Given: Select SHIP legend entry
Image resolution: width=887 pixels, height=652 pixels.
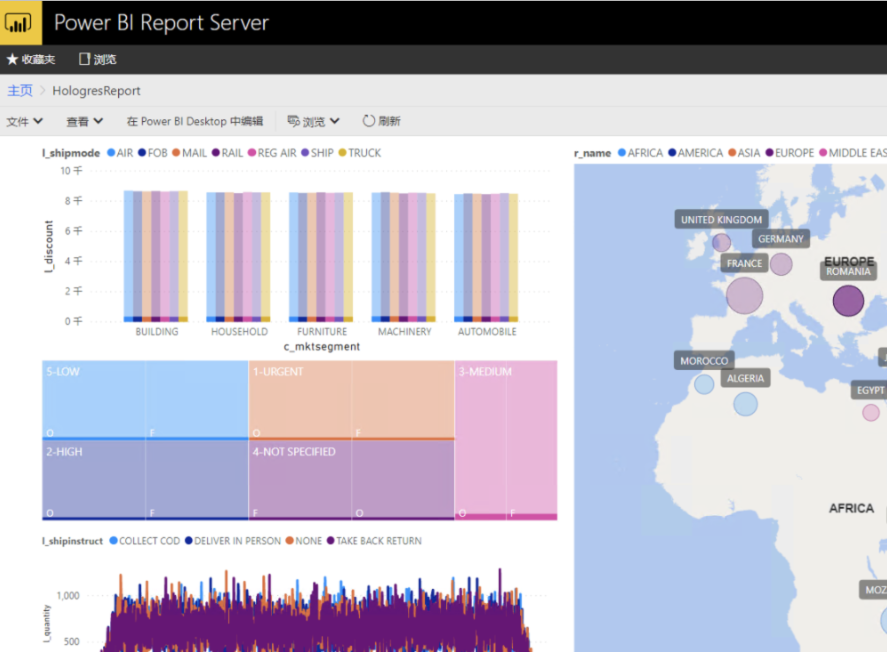Looking at the screenshot, I should point(317,153).
